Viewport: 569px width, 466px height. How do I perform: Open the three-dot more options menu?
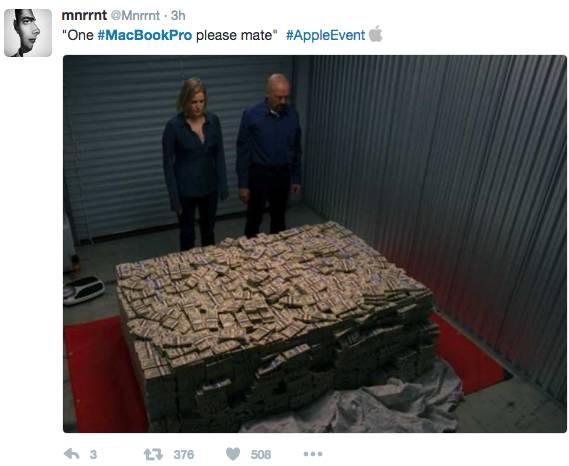pos(313,454)
